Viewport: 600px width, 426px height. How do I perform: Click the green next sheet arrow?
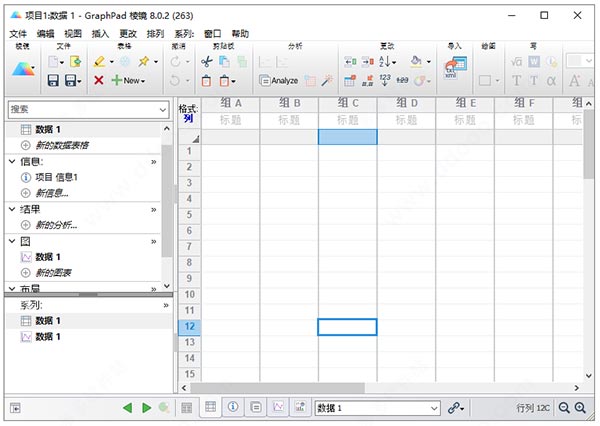click(x=146, y=408)
